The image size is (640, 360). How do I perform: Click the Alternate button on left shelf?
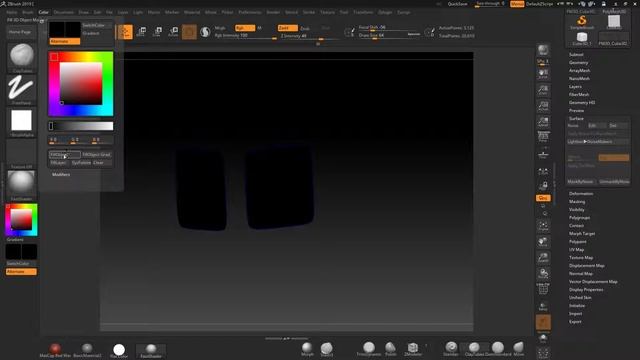(21, 271)
